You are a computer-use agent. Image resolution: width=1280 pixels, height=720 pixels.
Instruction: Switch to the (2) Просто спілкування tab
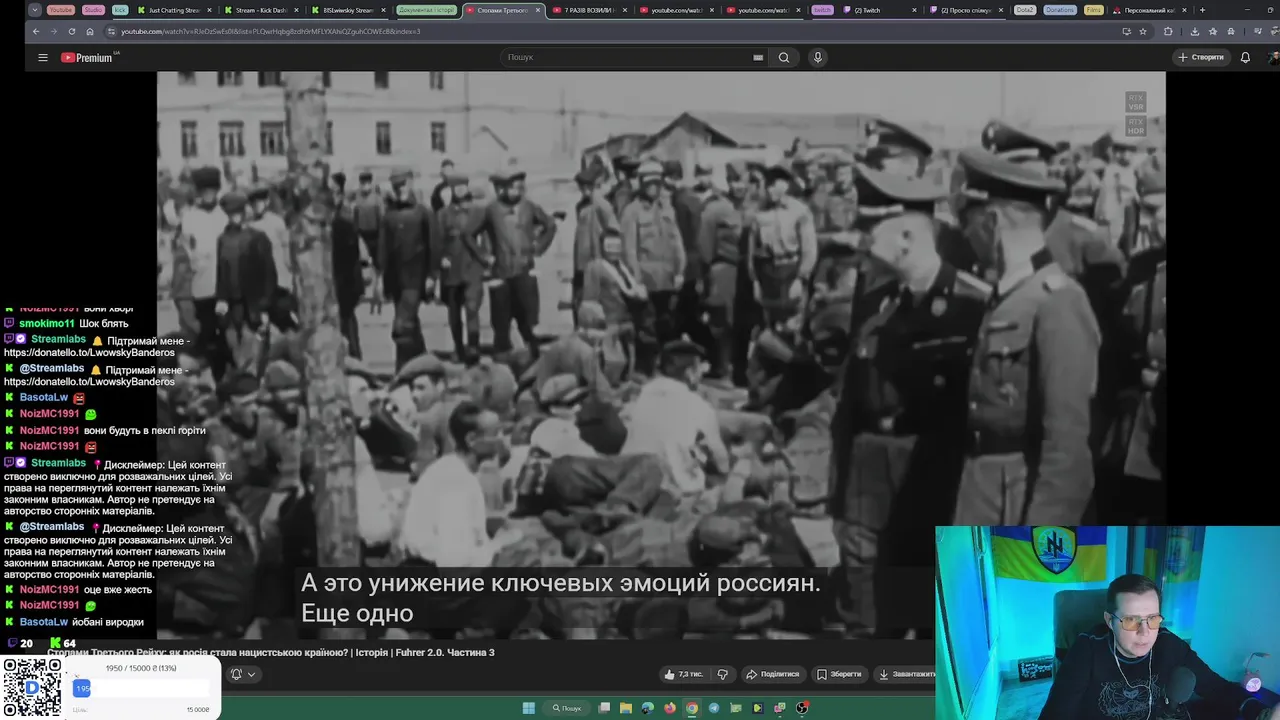click(x=965, y=10)
